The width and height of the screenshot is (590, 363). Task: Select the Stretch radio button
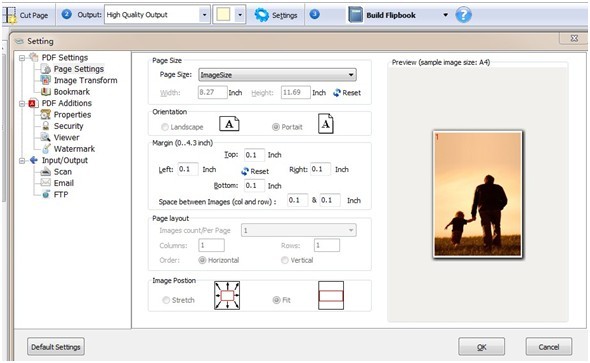(x=166, y=300)
